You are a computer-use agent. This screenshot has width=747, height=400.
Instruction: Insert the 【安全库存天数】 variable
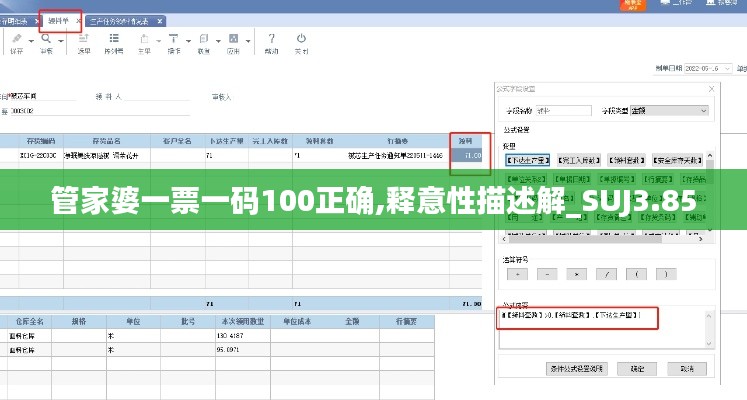pos(677,160)
